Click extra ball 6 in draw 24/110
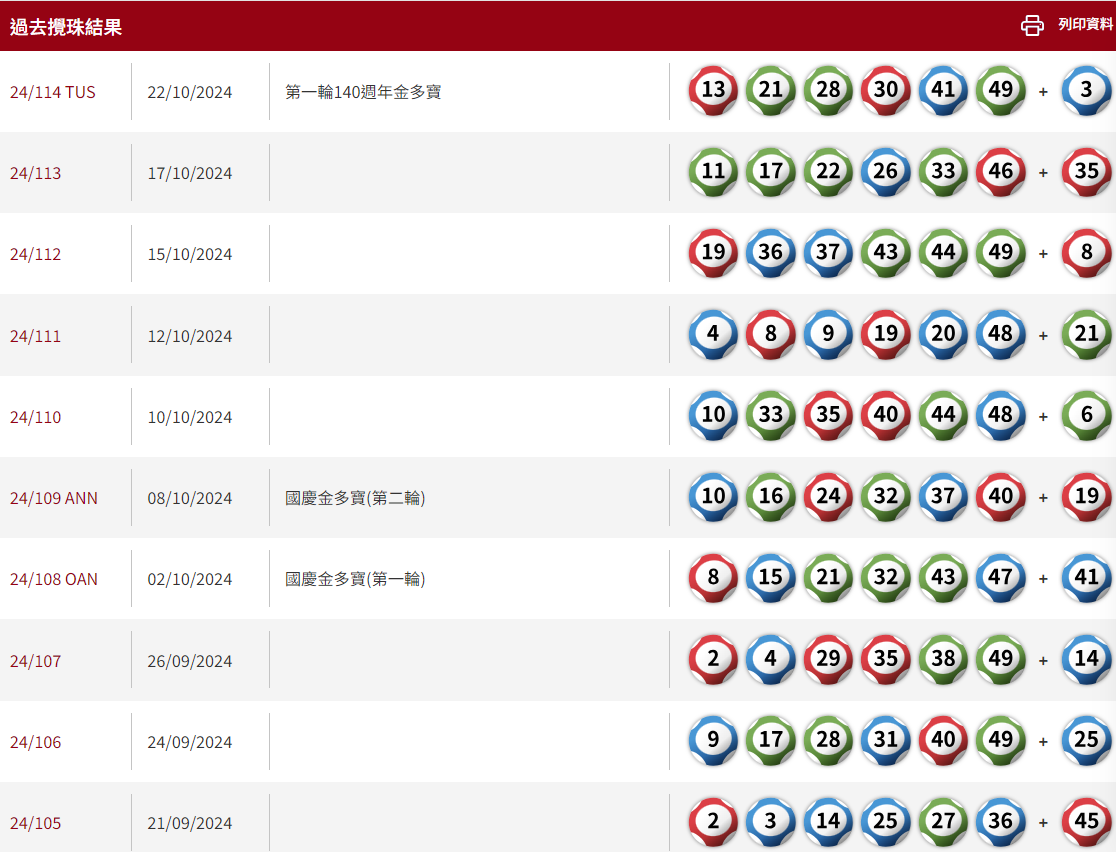 pos(1086,415)
